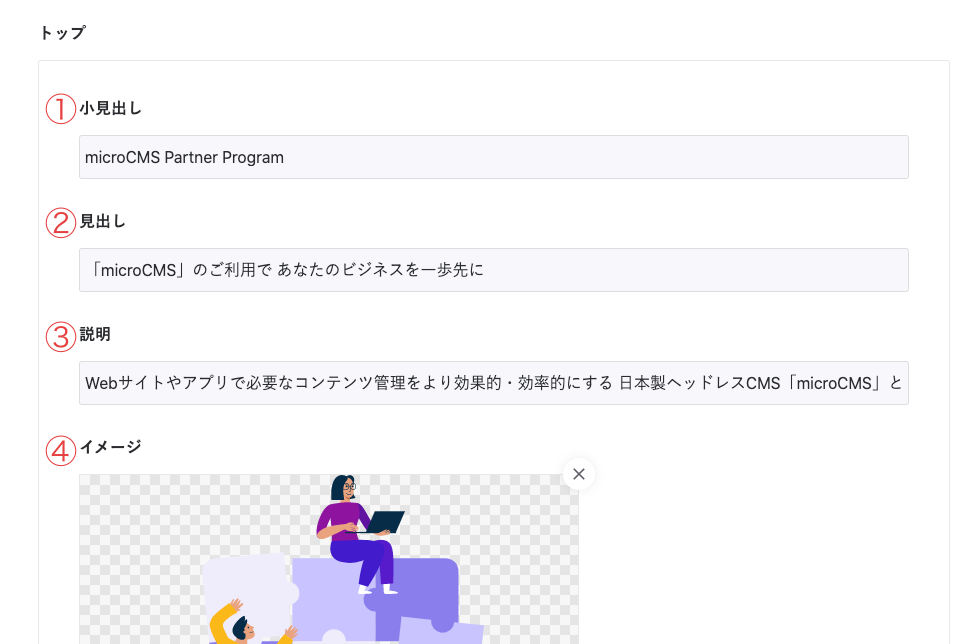Click the 説明 field label

[x=95, y=334]
